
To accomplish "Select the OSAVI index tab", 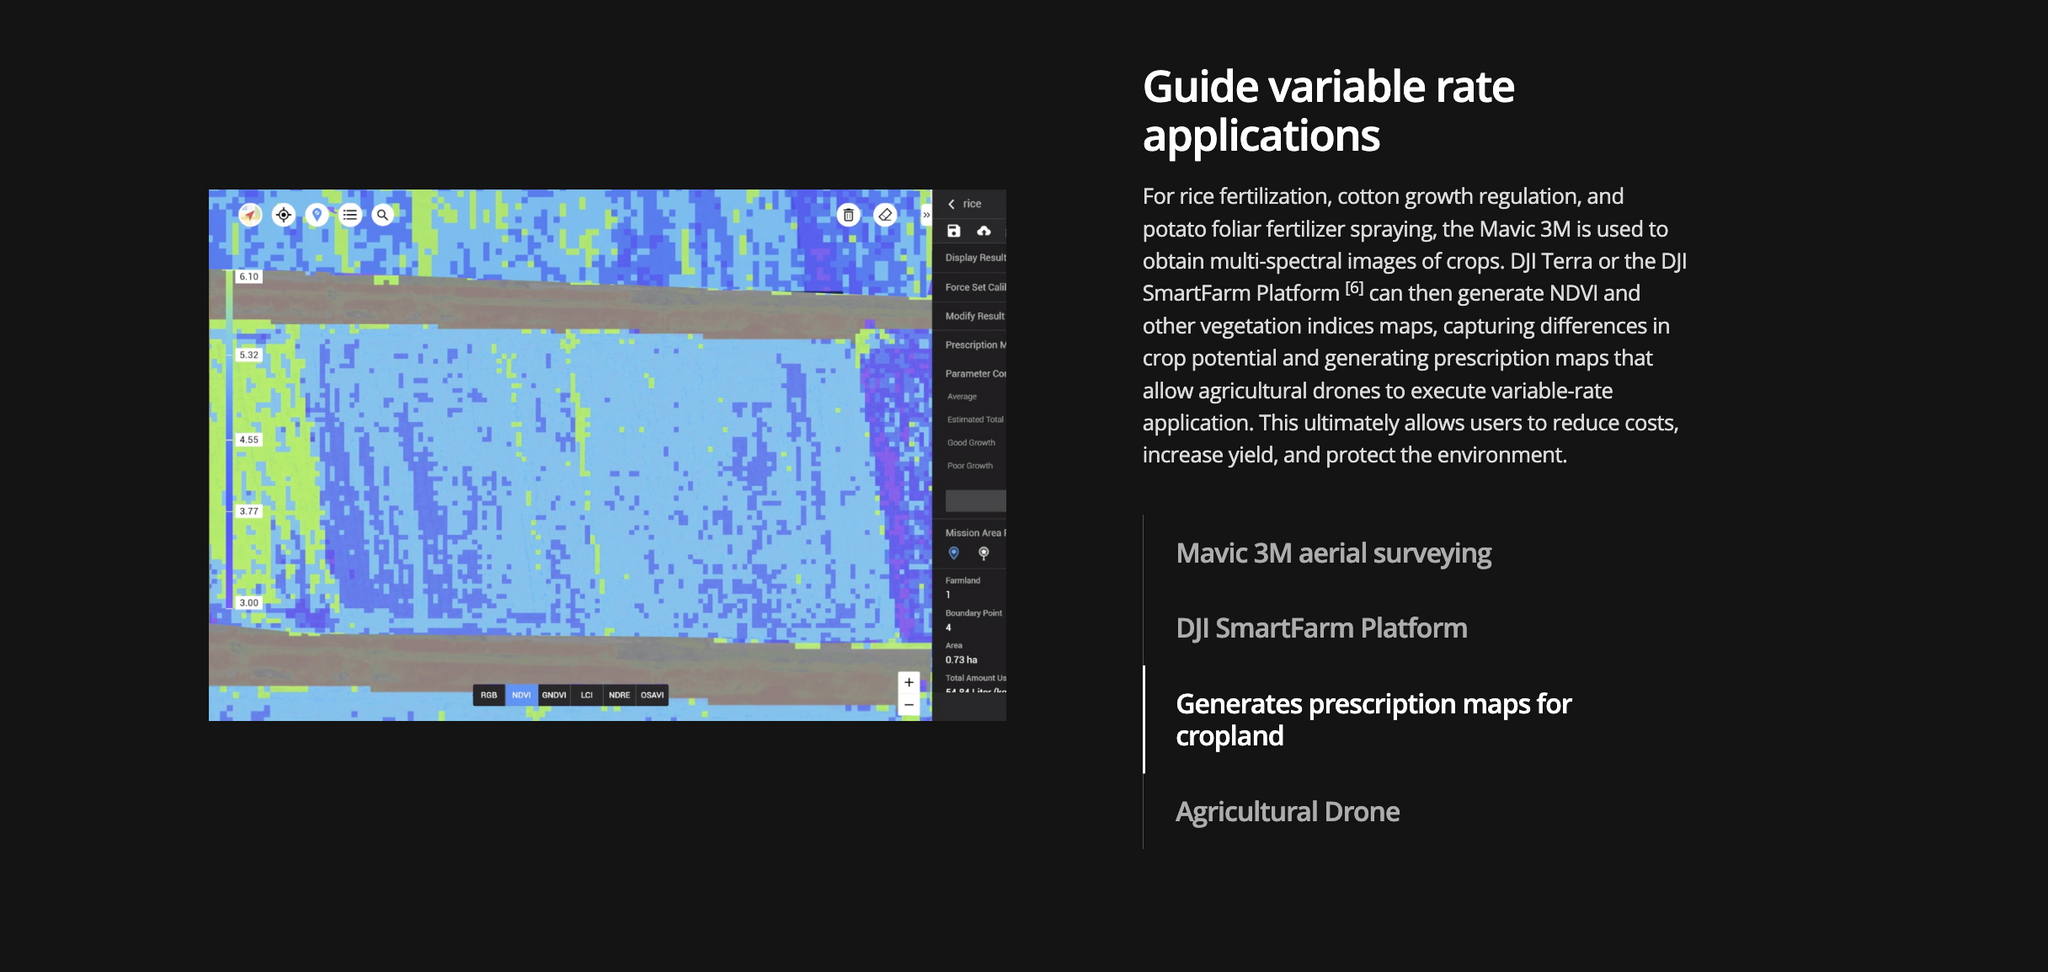I will [652, 695].
